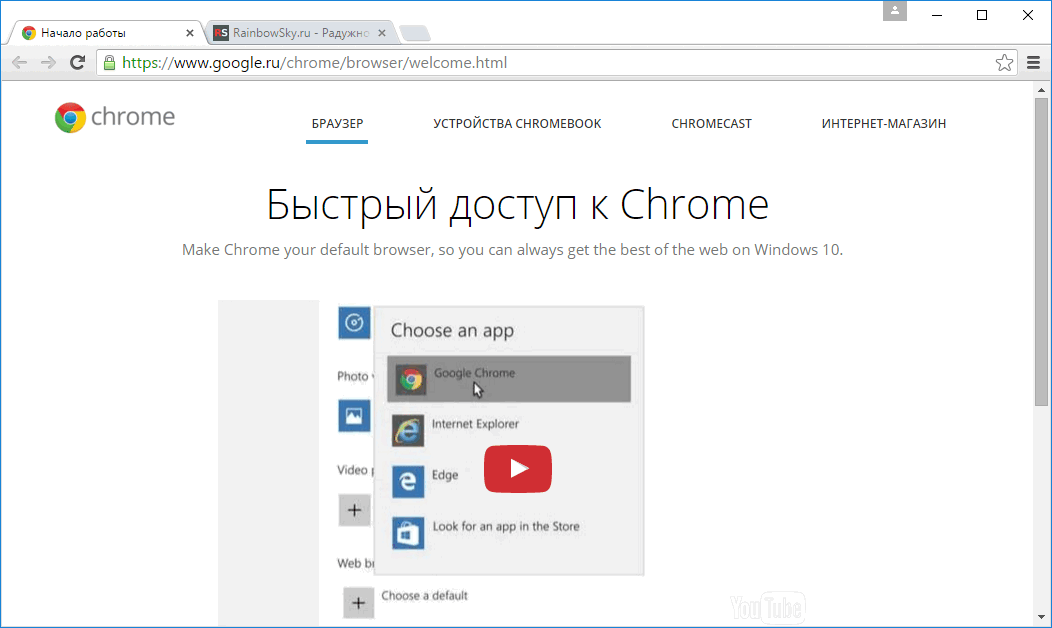Maximize the Chrome window
1052x628 pixels.
982,15
